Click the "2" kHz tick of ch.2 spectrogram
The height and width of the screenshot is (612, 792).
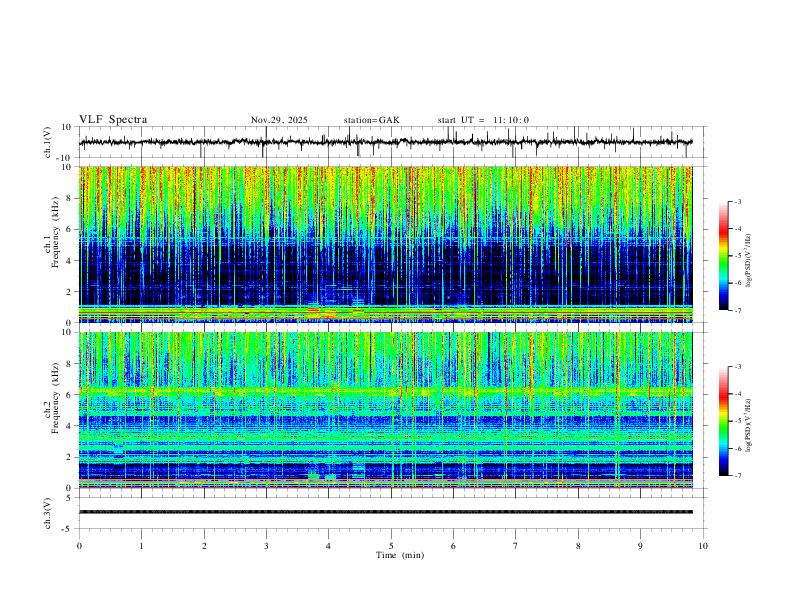70,457
